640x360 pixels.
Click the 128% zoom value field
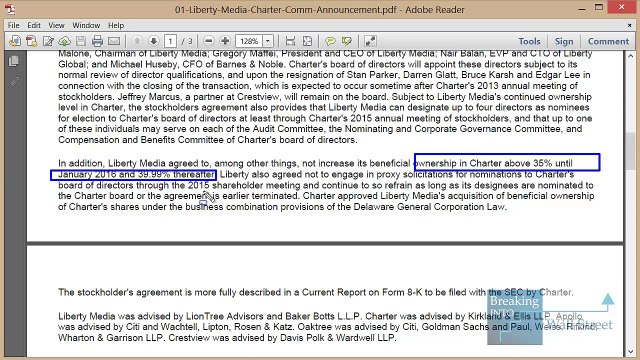249,41
